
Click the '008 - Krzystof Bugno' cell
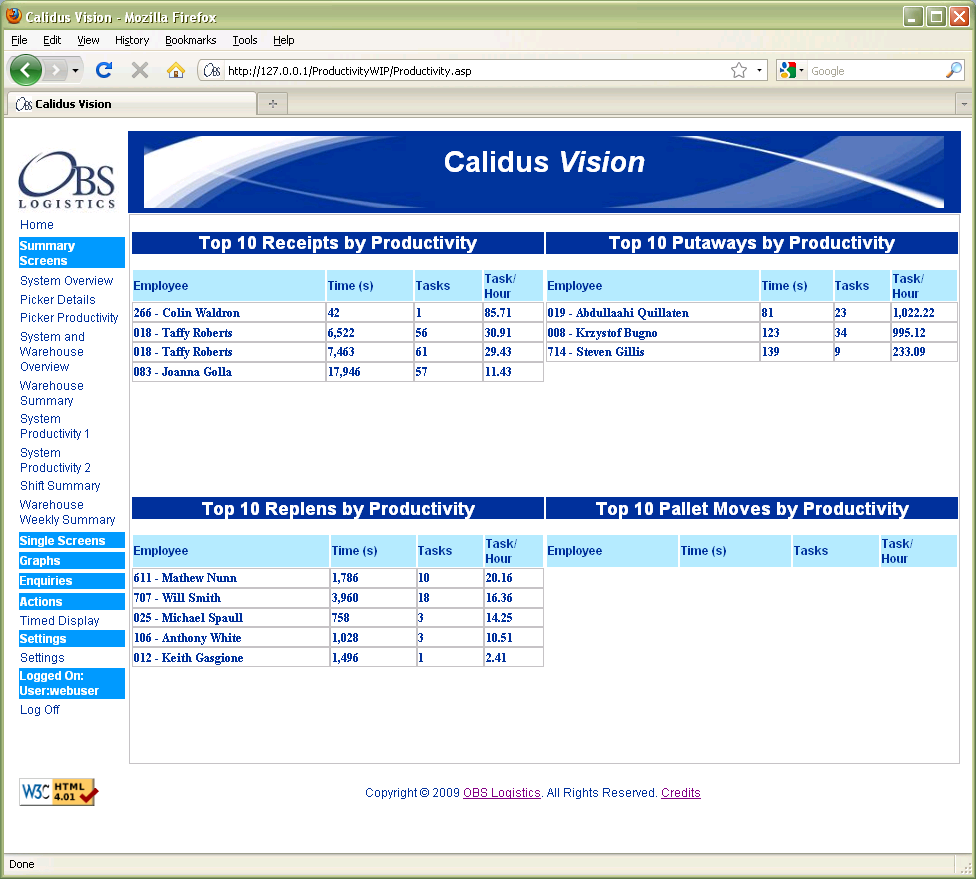[x=652, y=332]
